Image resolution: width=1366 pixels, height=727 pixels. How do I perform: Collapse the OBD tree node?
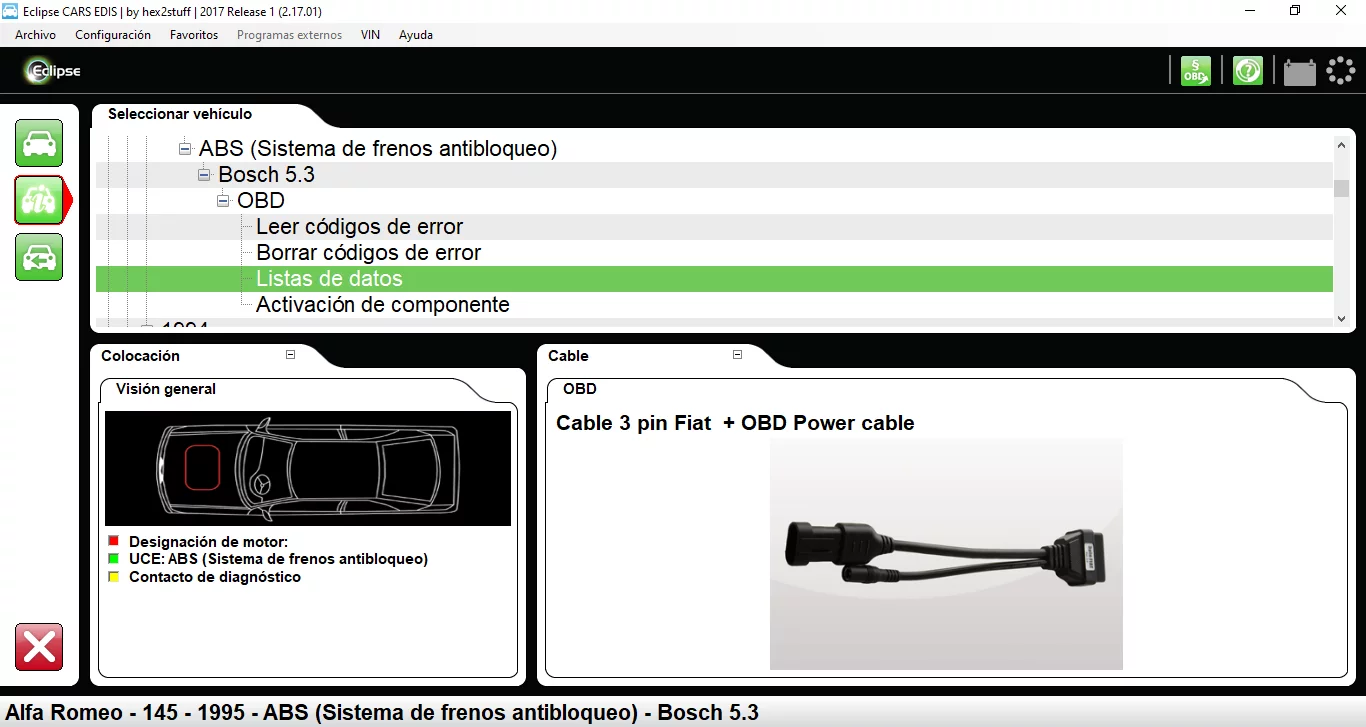pyautogui.click(x=223, y=201)
